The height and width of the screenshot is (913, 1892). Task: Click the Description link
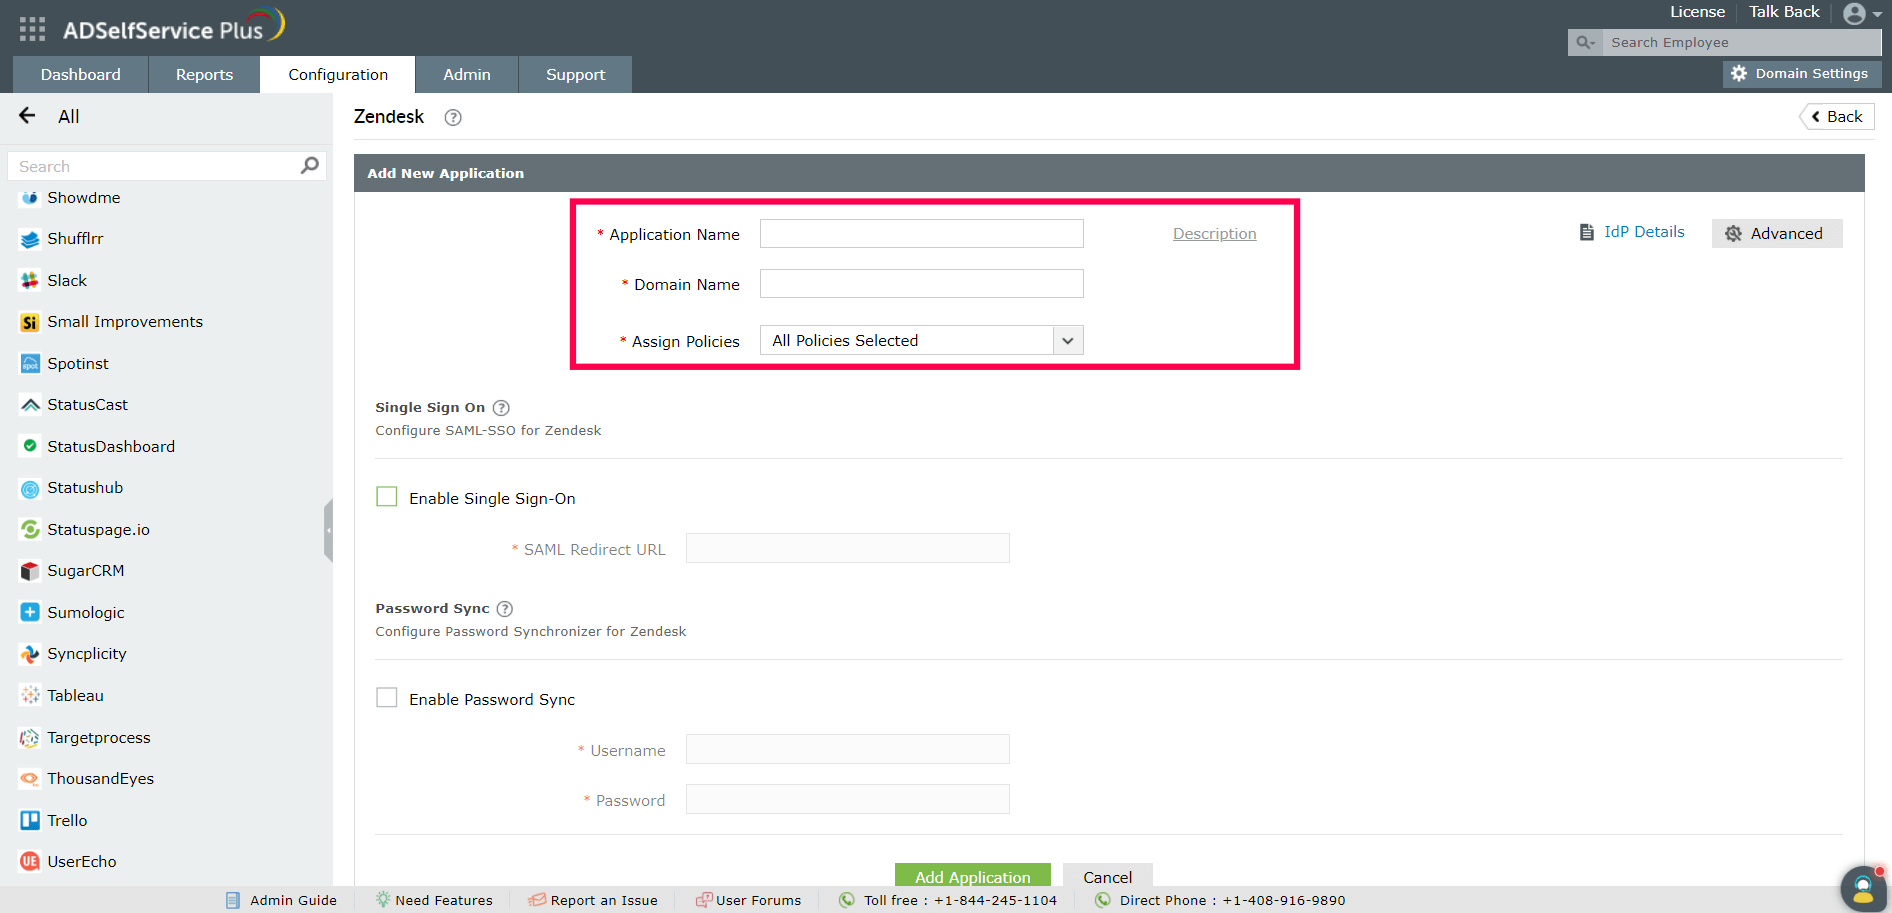[x=1214, y=233]
